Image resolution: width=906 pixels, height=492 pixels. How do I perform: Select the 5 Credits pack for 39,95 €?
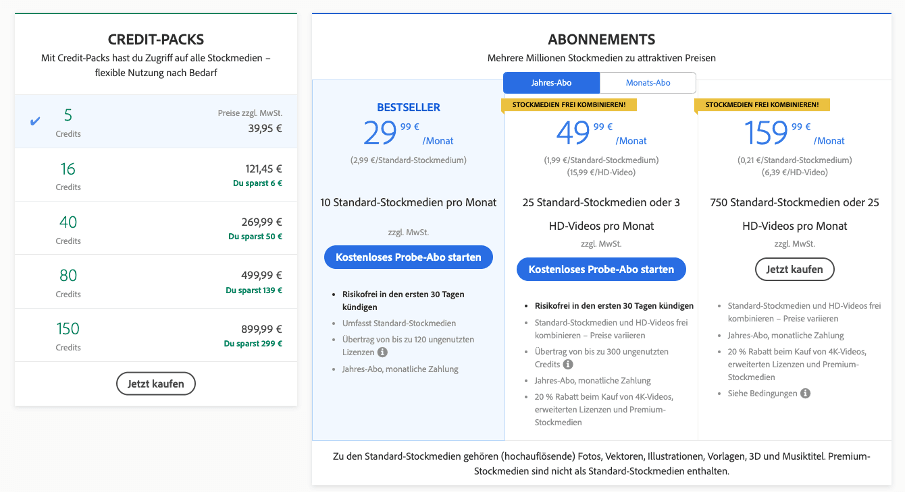[x=156, y=121]
